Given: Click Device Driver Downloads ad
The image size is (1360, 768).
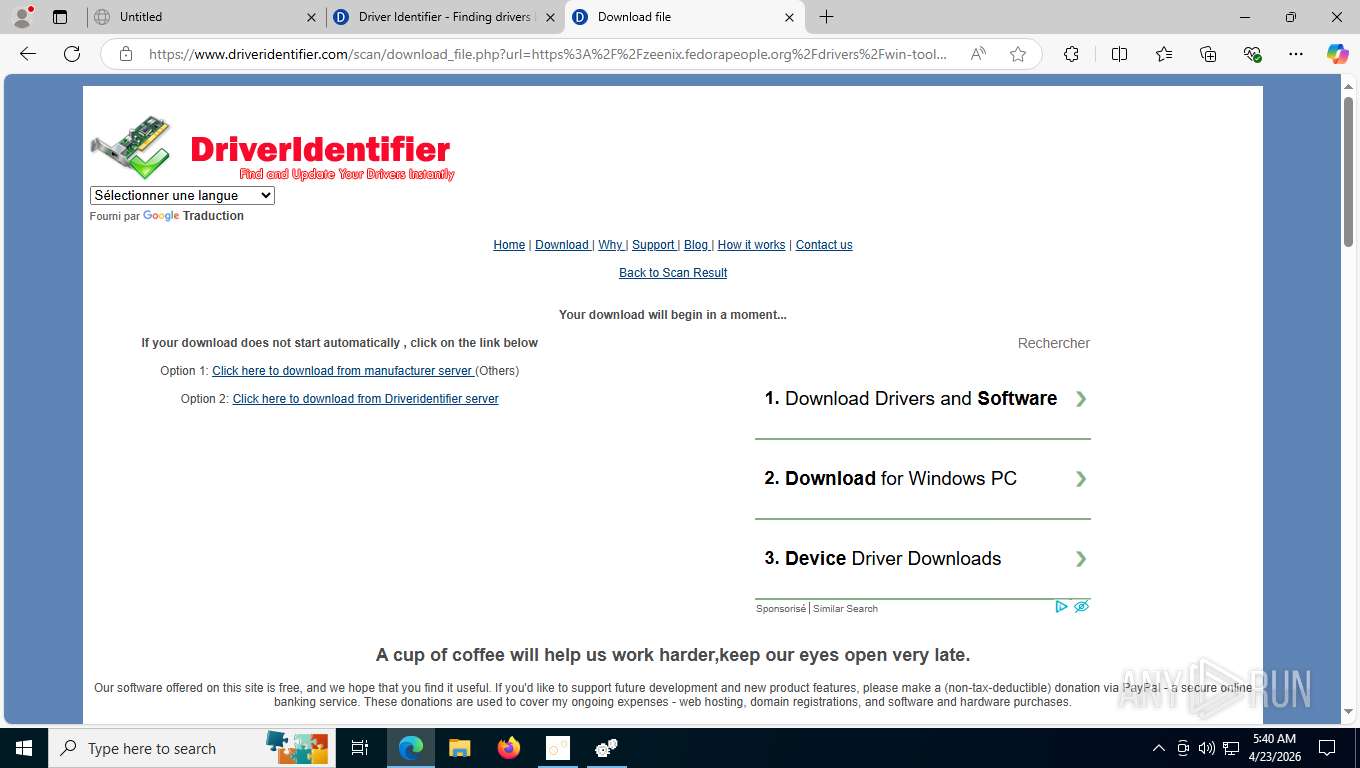Looking at the screenshot, I should click(922, 559).
